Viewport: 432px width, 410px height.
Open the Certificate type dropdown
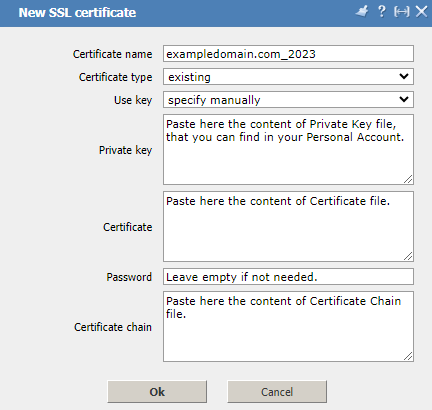pos(288,77)
